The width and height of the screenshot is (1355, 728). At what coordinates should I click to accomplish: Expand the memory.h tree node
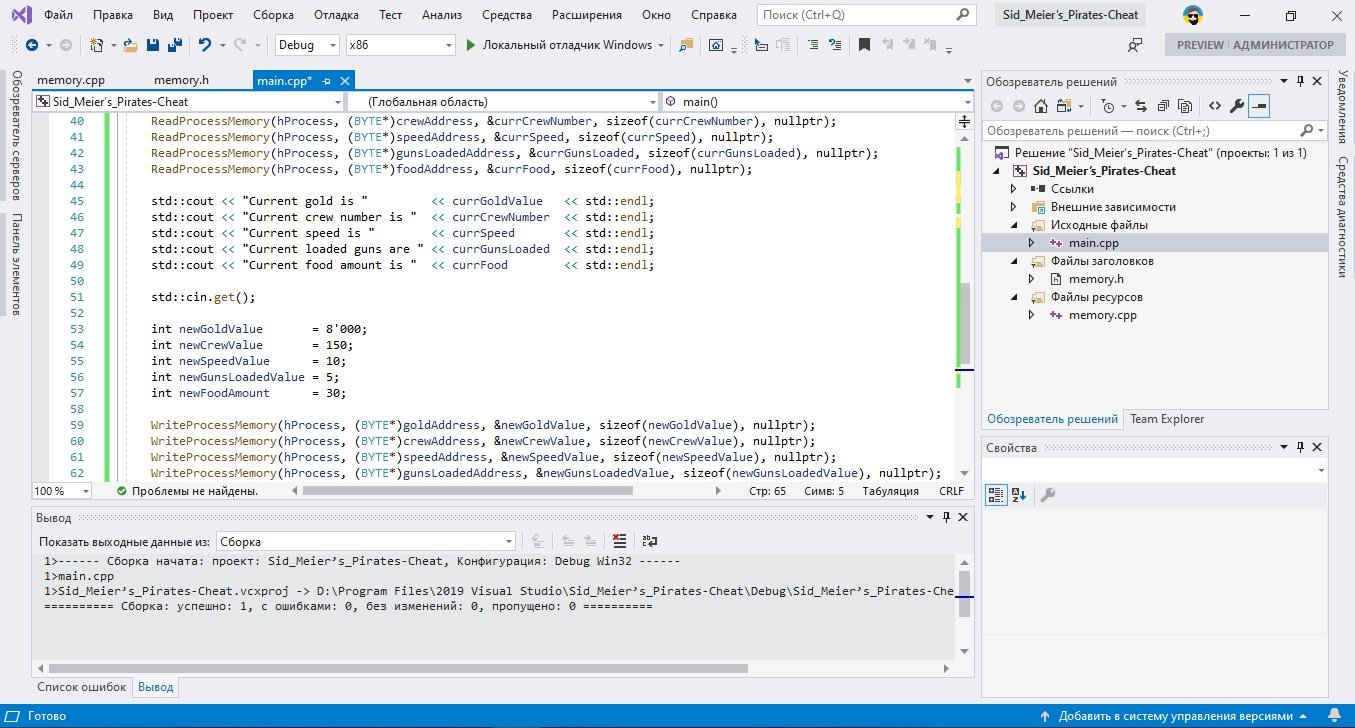tap(1031, 279)
